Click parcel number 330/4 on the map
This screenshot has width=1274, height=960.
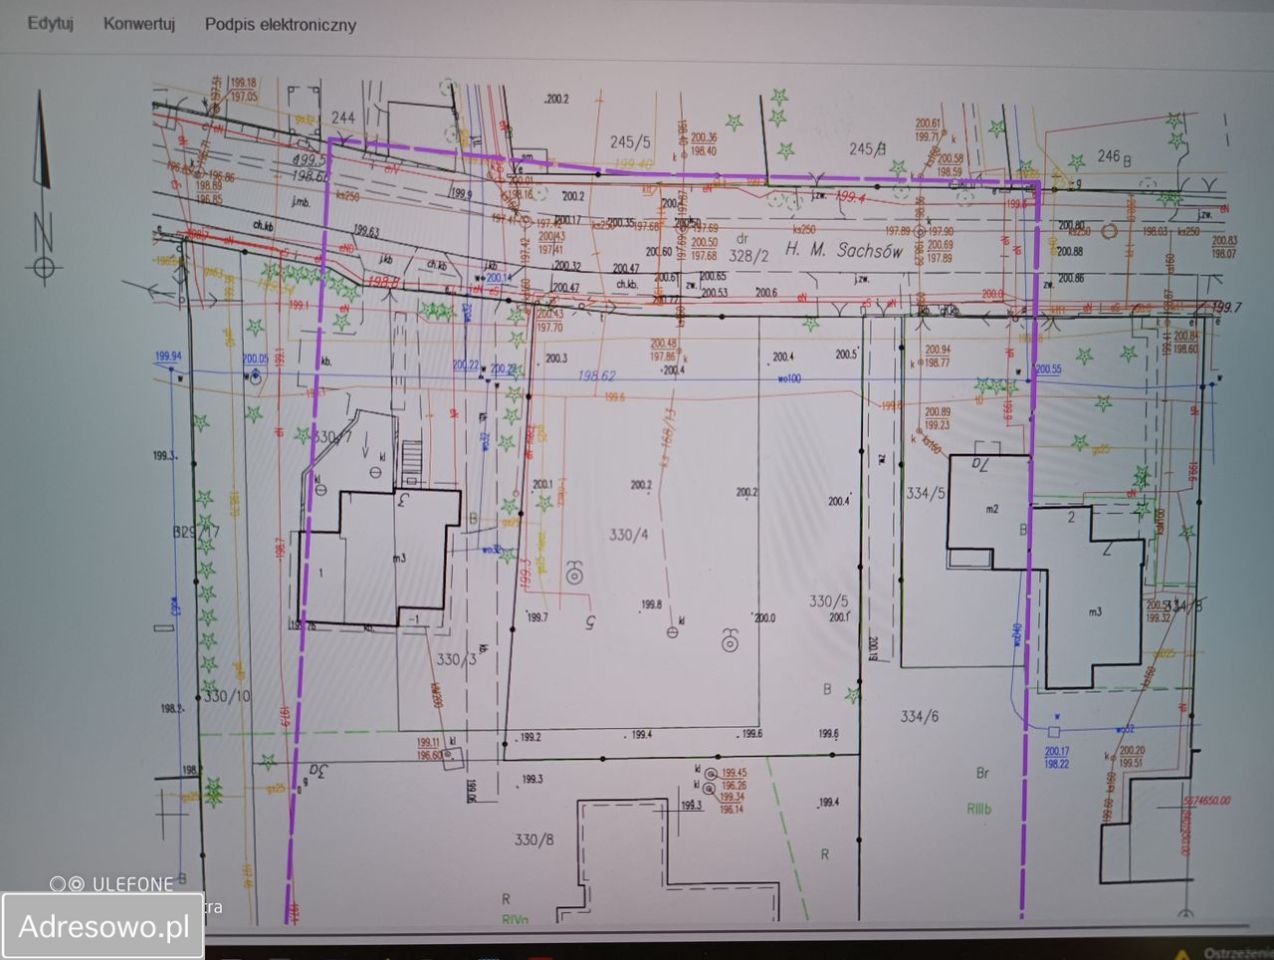click(x=628, y=535)
